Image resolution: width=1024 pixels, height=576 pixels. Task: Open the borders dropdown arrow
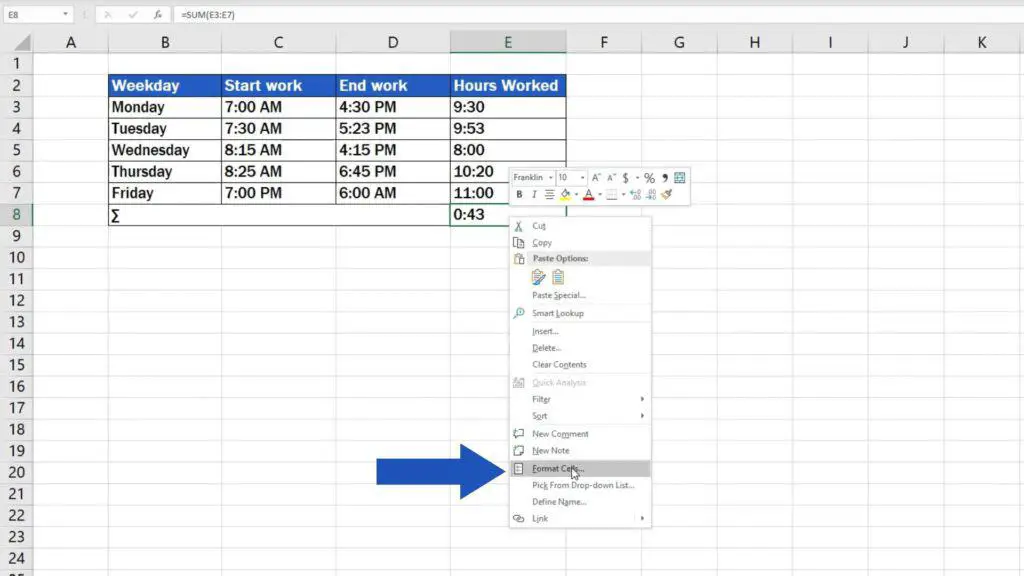pyautogui.click(x=623, y=195)
